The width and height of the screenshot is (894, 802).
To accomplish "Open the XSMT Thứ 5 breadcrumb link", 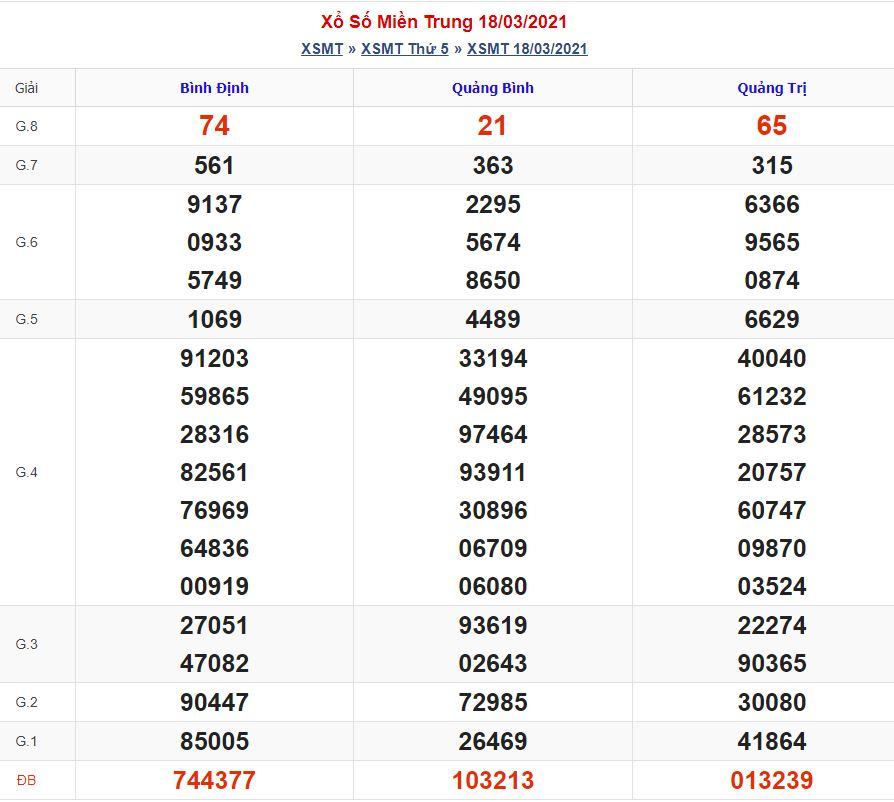I will coord(405,49).
